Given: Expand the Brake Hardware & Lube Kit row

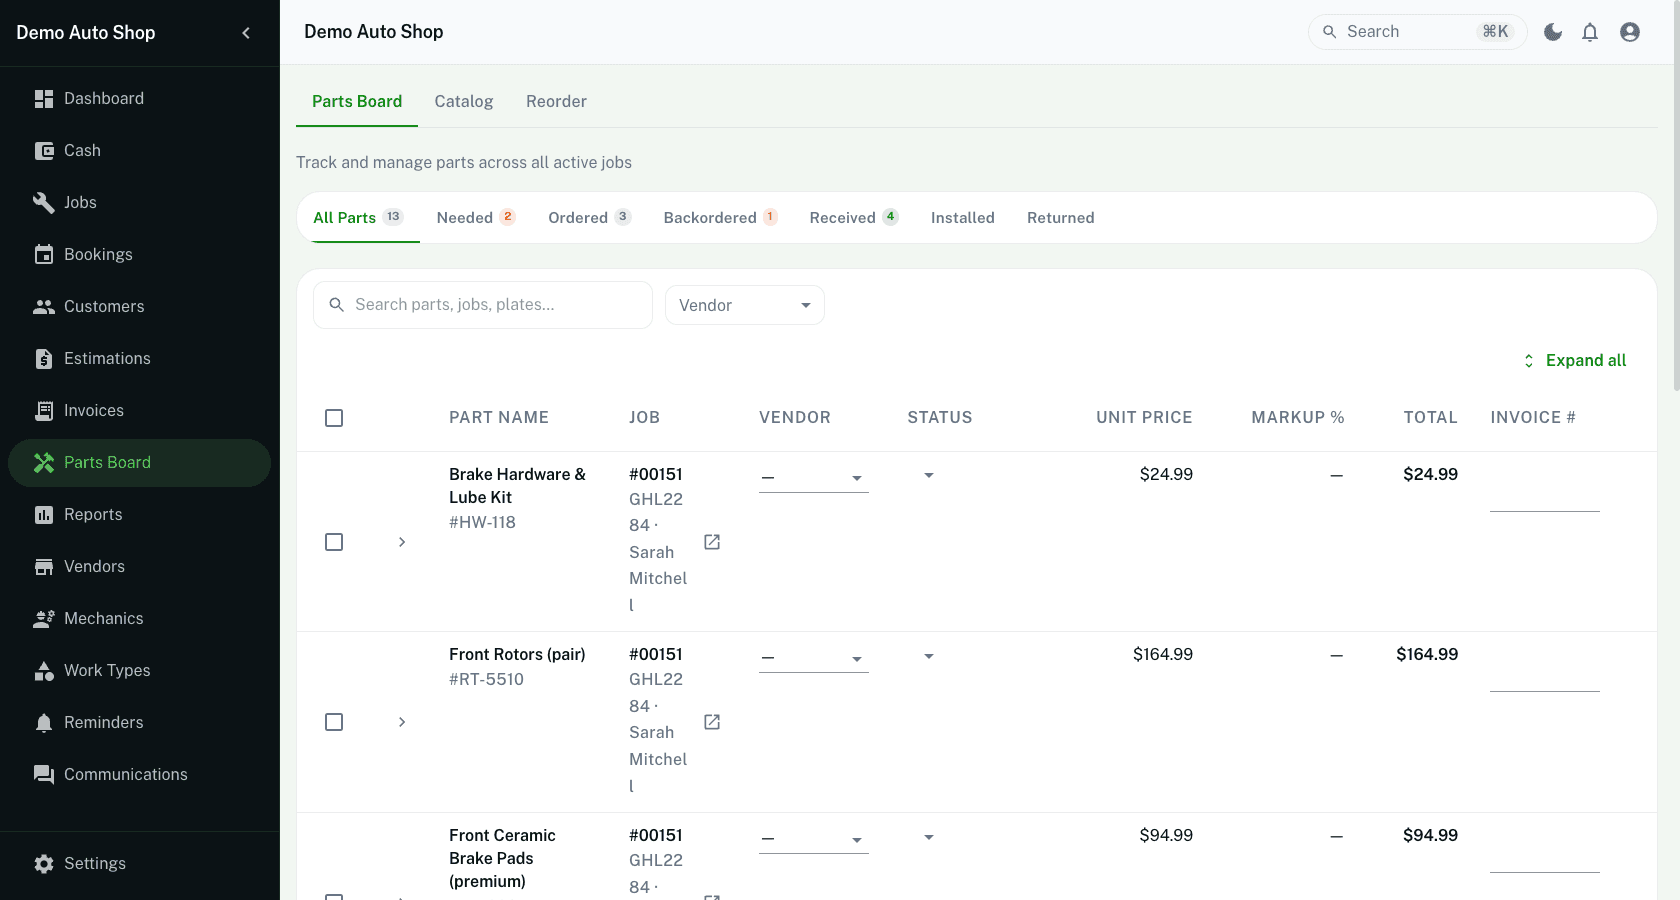Looking at the screenshot, I should [x=402, y=542].
